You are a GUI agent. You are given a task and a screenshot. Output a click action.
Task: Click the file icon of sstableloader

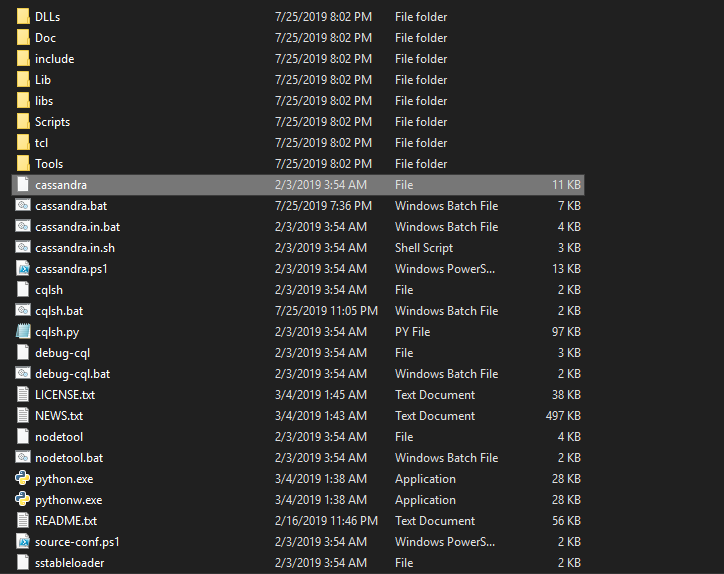pyautogui.click(x=23, y=562)
